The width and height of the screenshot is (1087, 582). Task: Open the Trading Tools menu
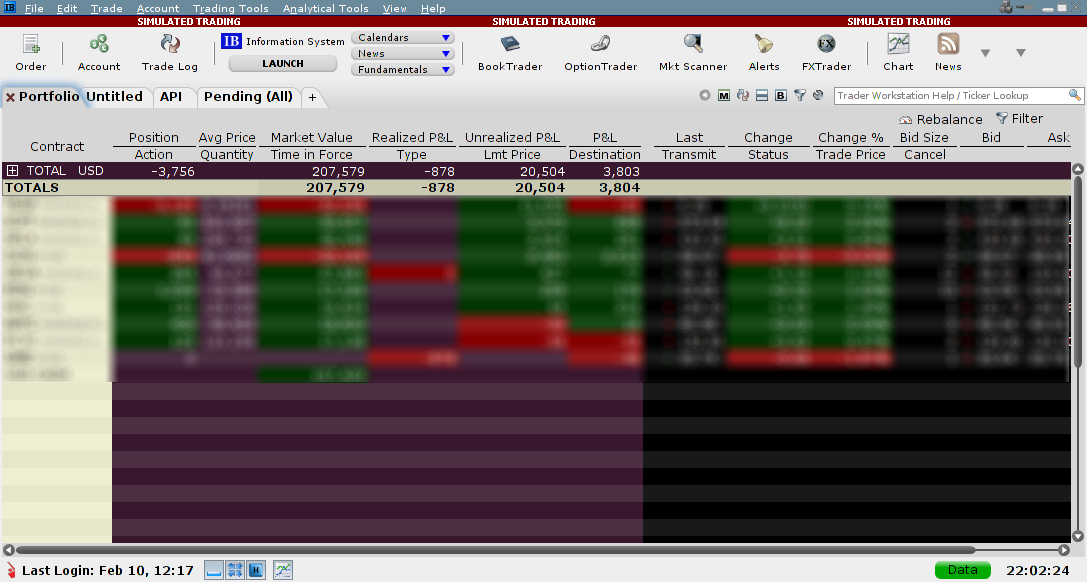[230, 8]
